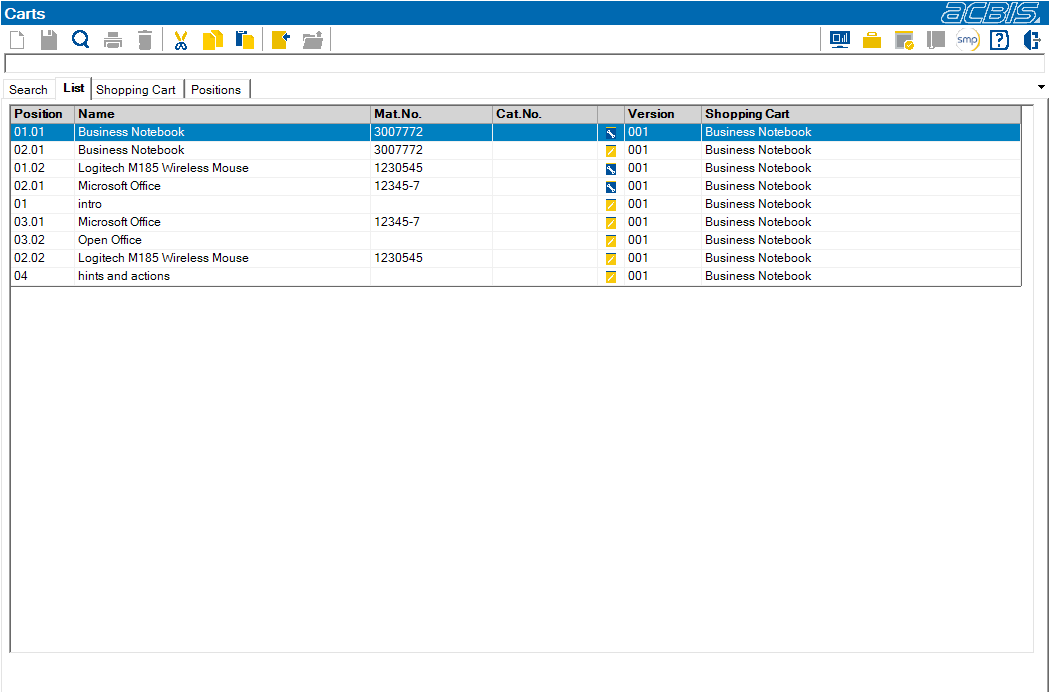Screen dimensions: 1049x692
Task: Switch to the Search tab
Action: click(29, 90)
